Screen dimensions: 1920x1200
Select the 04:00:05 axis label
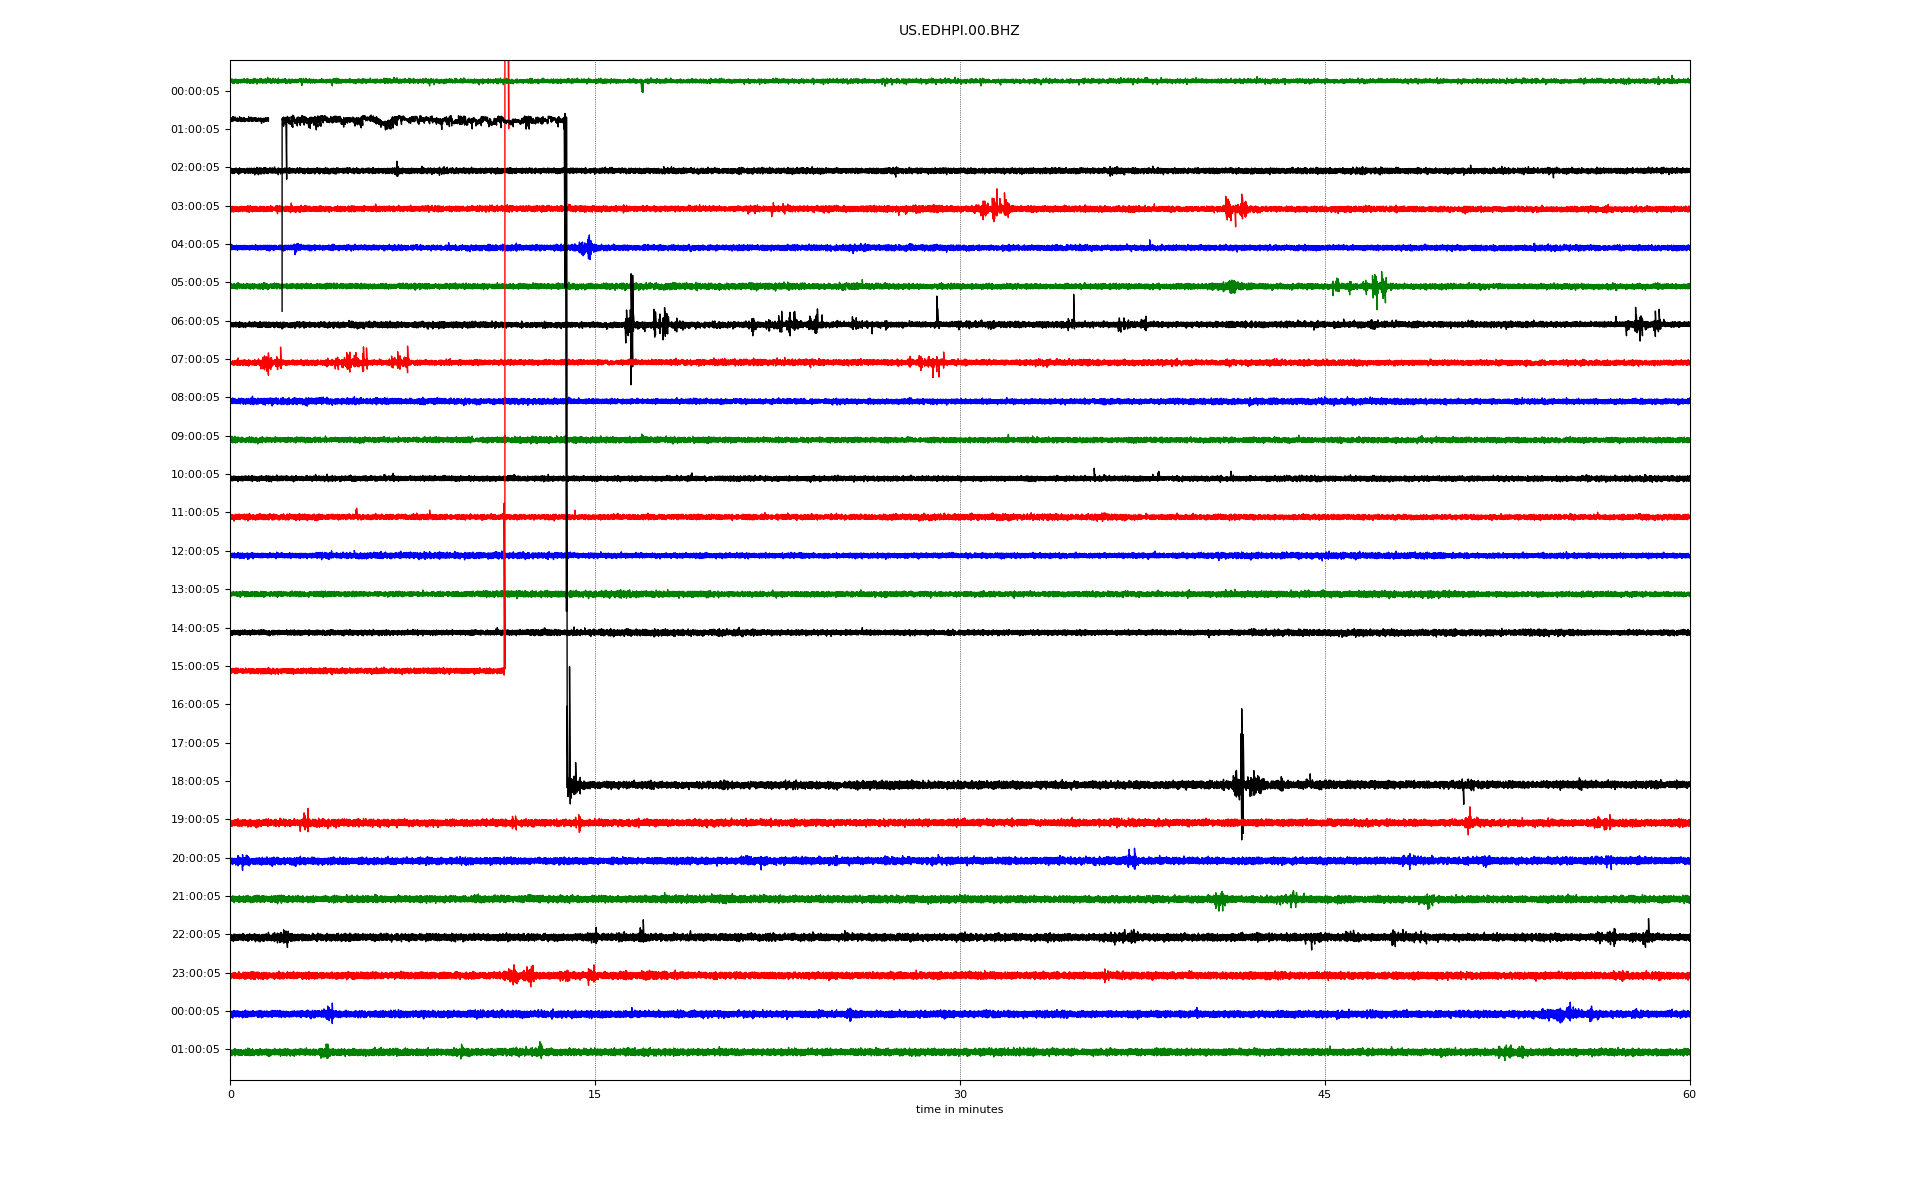[195, 244]
